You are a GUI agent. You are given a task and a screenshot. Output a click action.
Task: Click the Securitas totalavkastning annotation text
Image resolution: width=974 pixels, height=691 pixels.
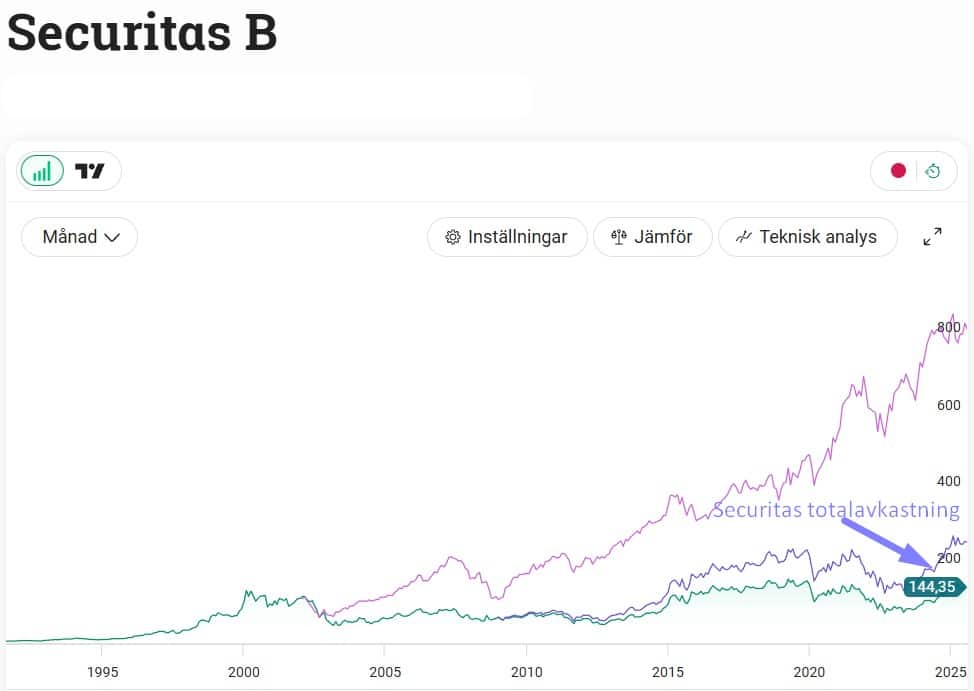click(x=835, y=510)
